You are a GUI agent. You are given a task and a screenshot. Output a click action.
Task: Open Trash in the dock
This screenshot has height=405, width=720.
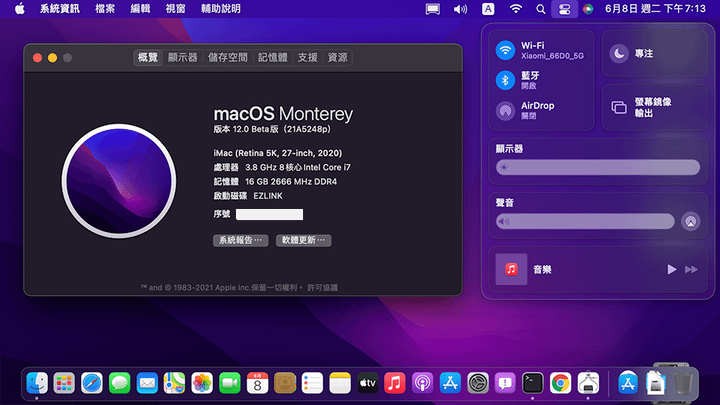[x=683, y=383]
